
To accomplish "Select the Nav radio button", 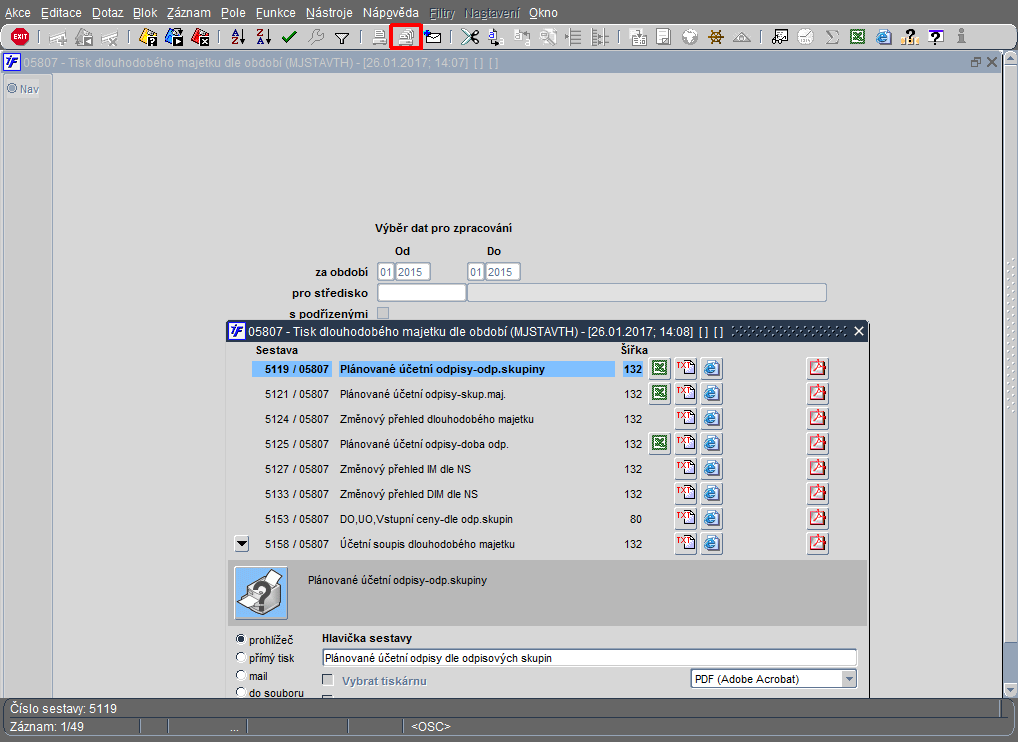I will click(x=12, y=88).
